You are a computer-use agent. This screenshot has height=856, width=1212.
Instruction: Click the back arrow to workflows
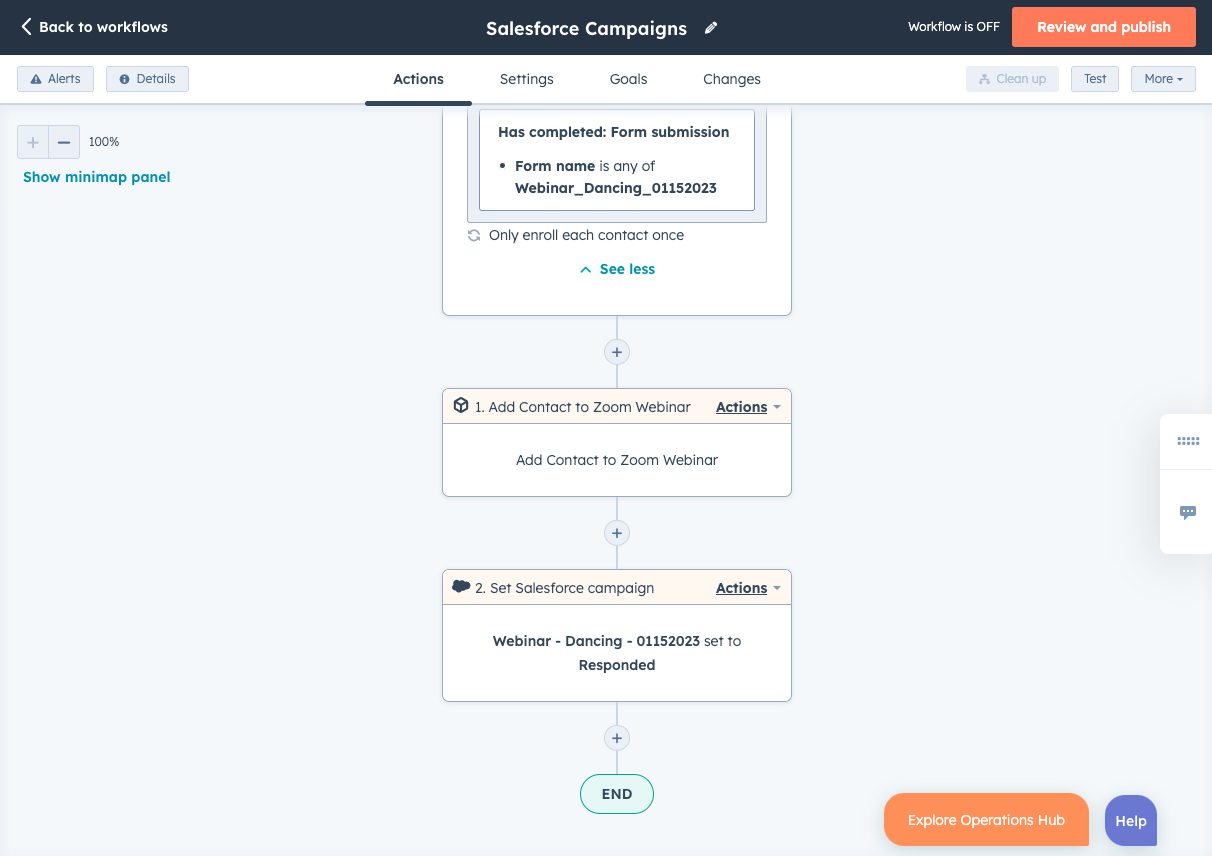click(24, 27)
